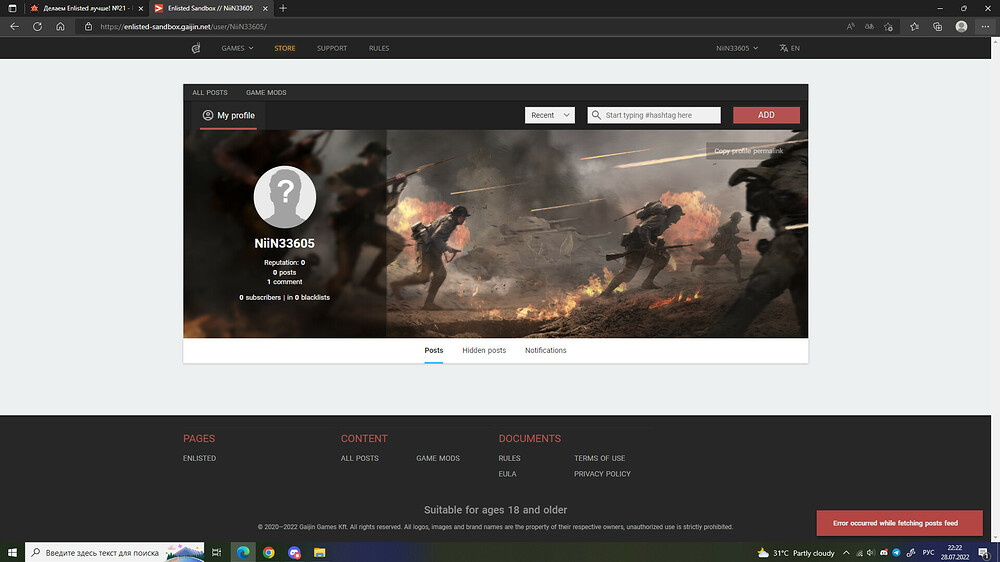Click the browser Home icon

click(60, 27)
